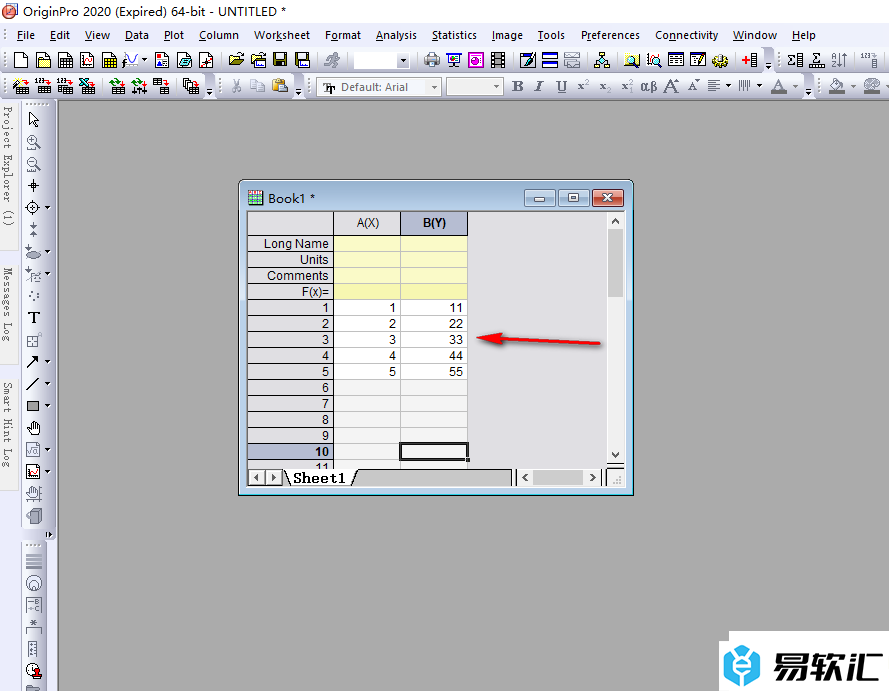Select the Zoom In tool
Image resolution: width=889 pixels, height=691 pixels.
33,142
